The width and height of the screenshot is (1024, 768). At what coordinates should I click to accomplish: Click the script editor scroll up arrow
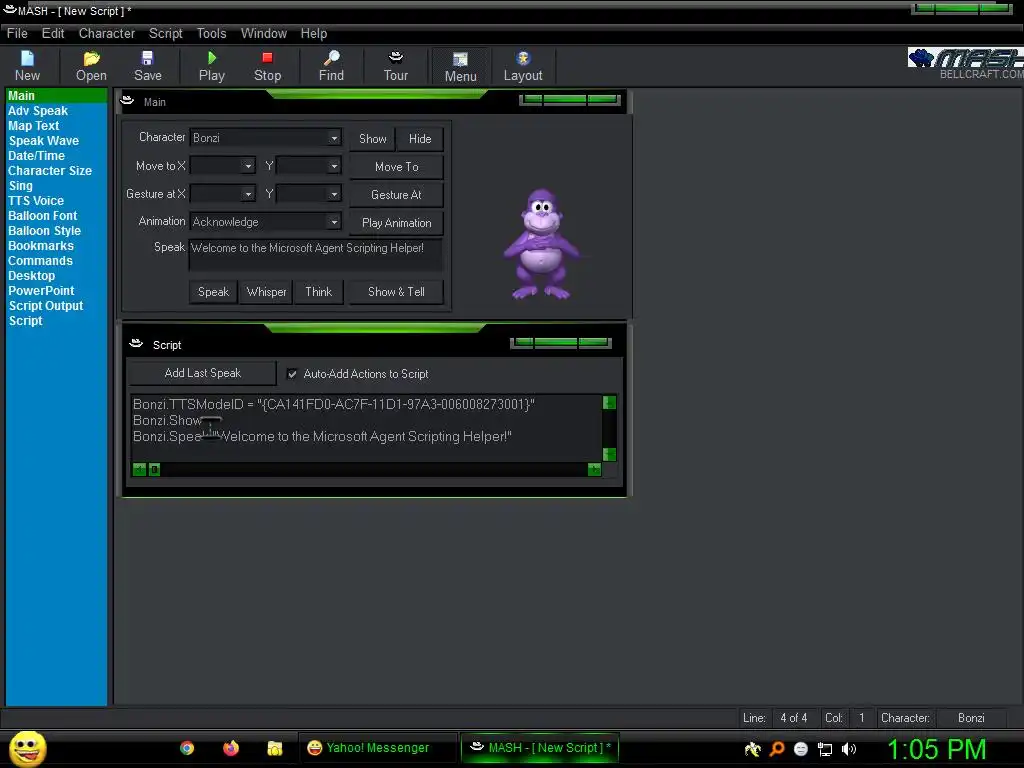(x=609, y=402)
